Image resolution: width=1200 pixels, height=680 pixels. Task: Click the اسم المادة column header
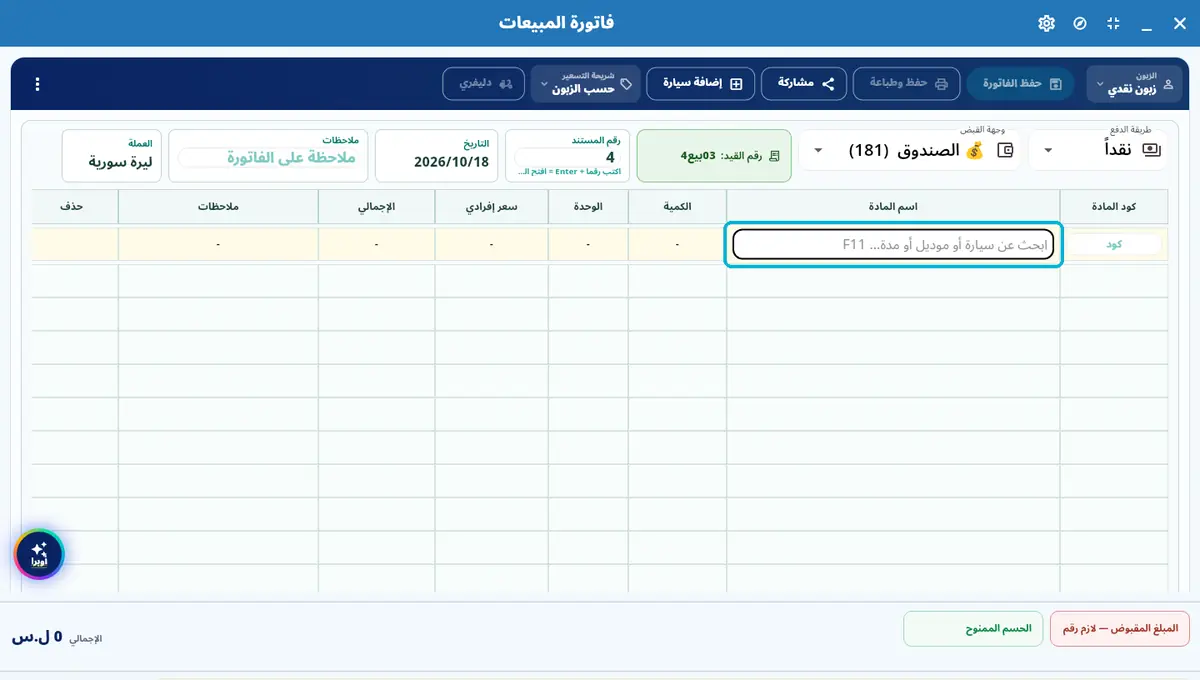pos(893,206)
